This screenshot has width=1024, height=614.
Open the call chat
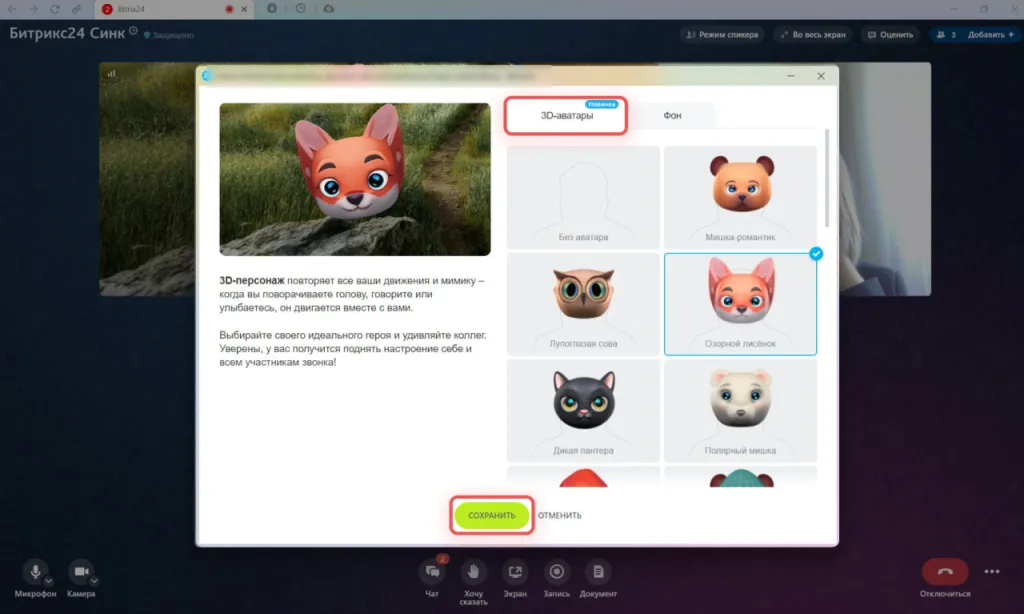click(432, 572)
